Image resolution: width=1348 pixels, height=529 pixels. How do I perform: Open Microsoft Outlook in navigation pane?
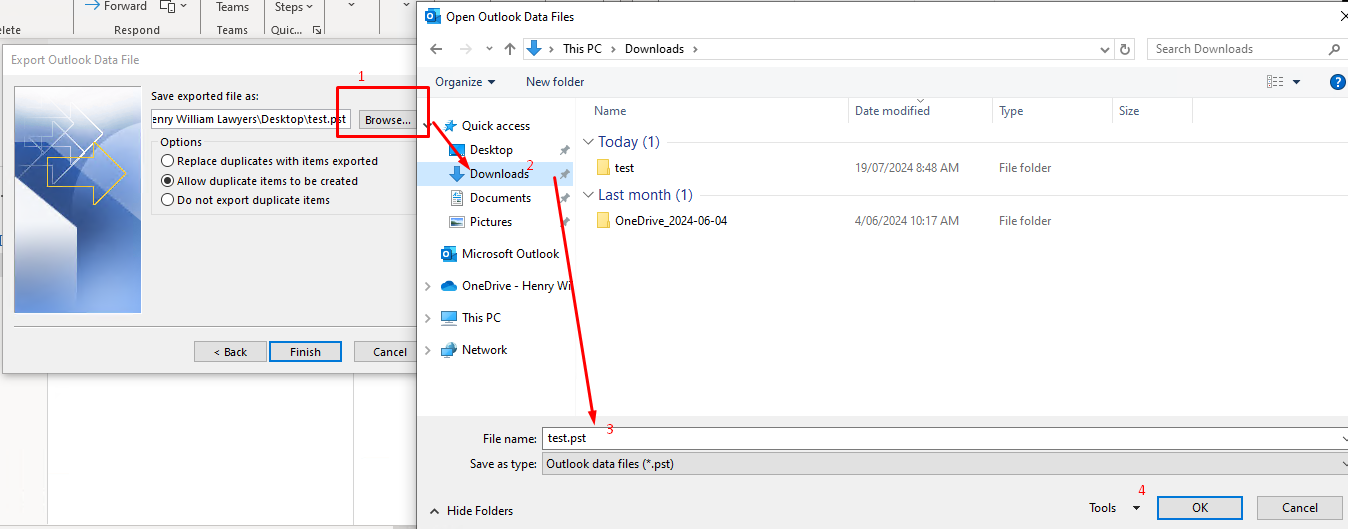coord(510,254)
